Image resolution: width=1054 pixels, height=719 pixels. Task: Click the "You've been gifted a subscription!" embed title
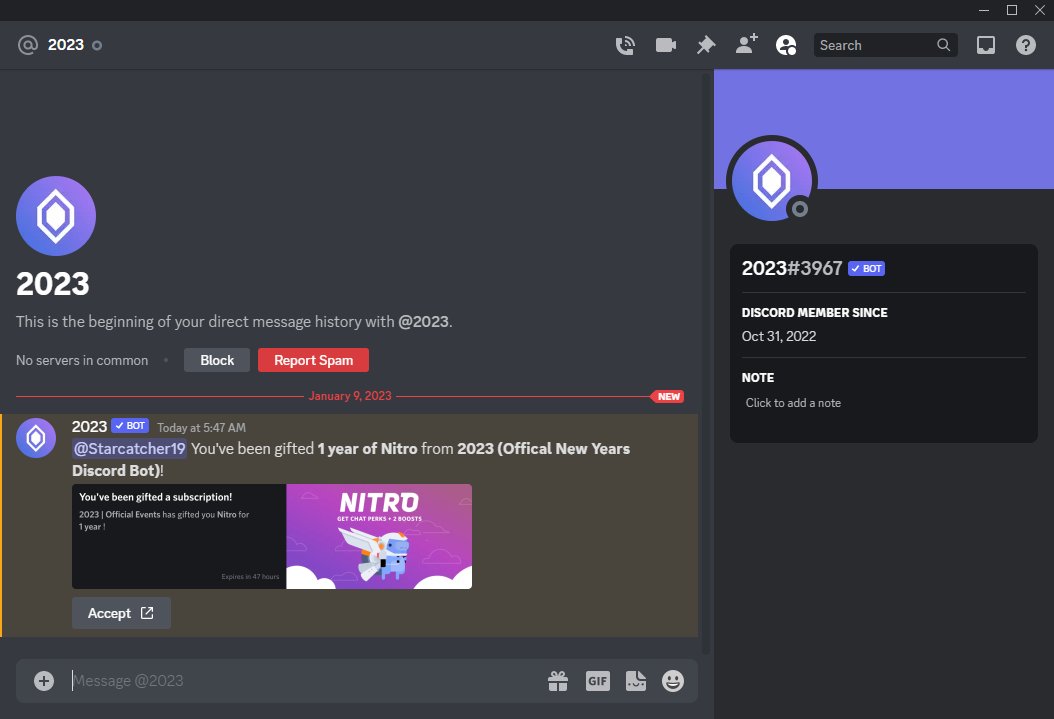(x=155, y=497)
